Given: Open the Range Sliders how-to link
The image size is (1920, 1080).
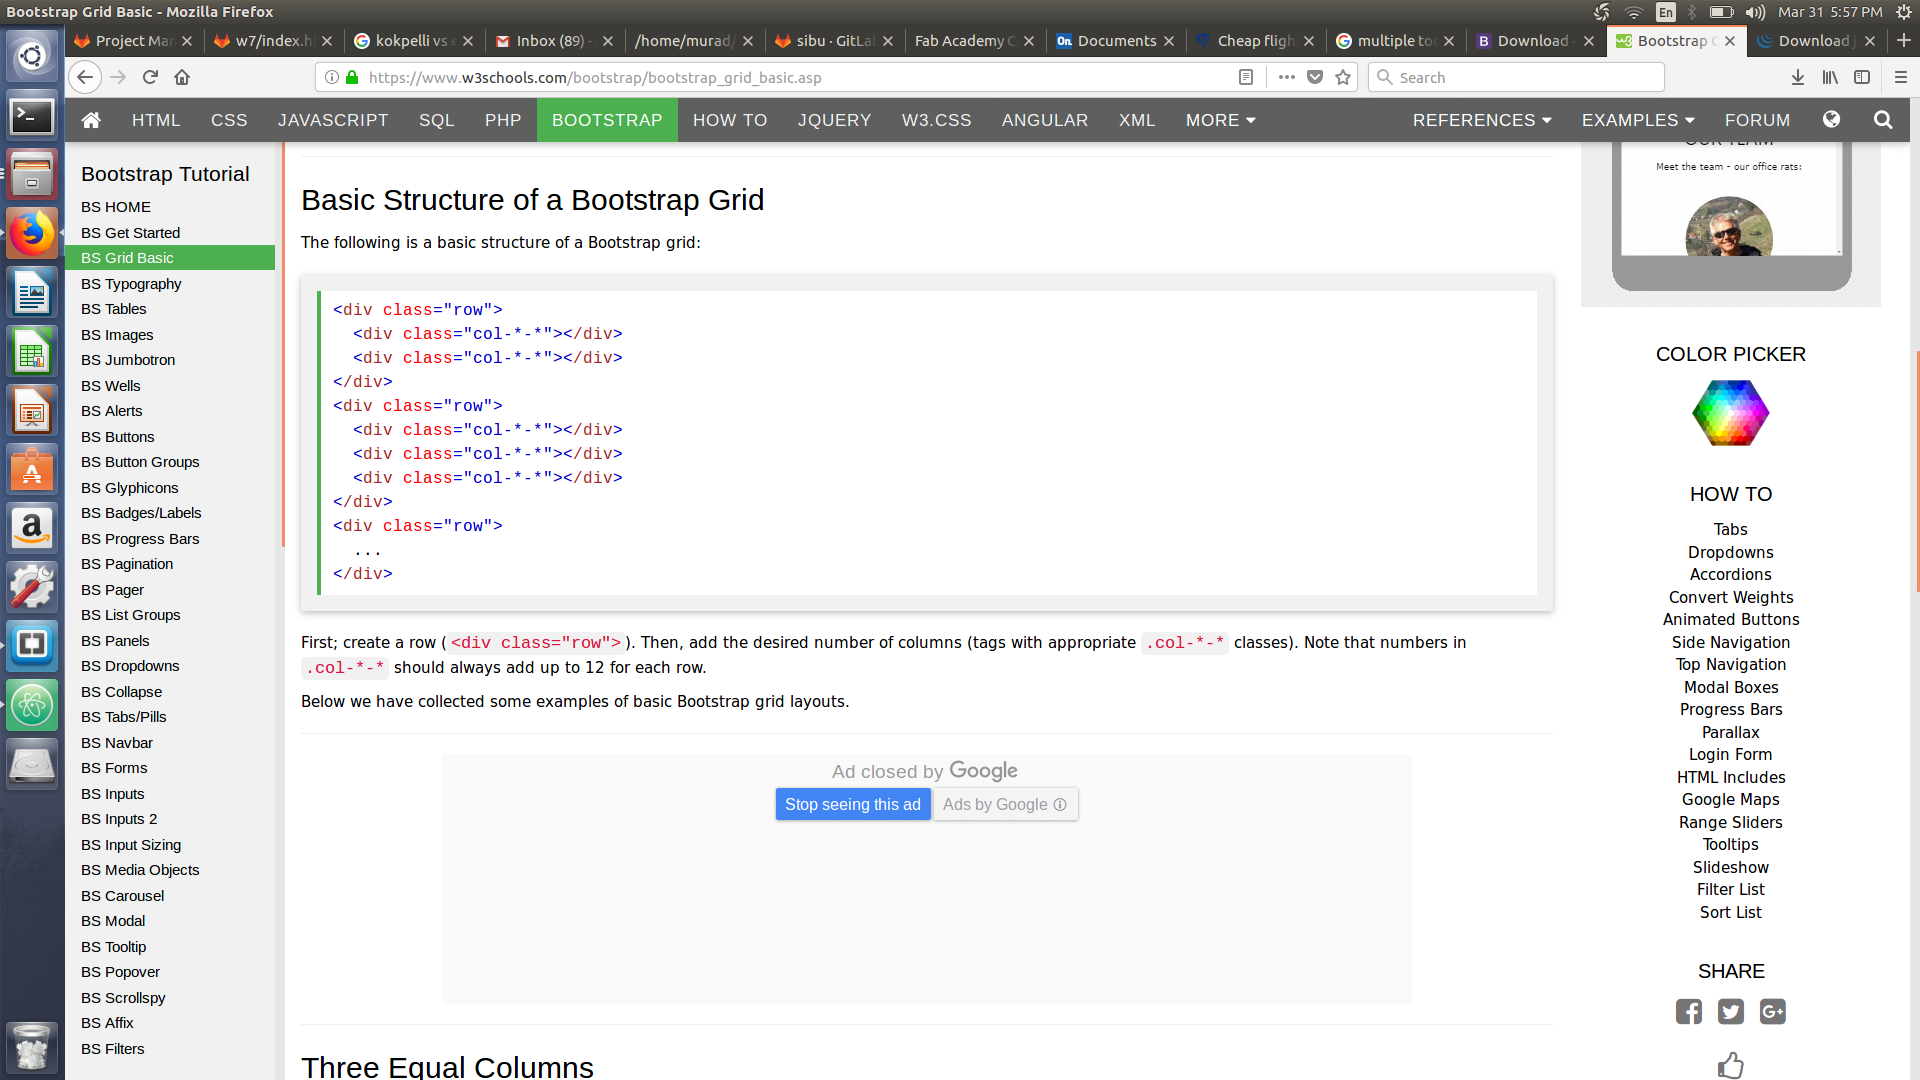Looking at the screenshot, I should click(x=1730, y=822).
